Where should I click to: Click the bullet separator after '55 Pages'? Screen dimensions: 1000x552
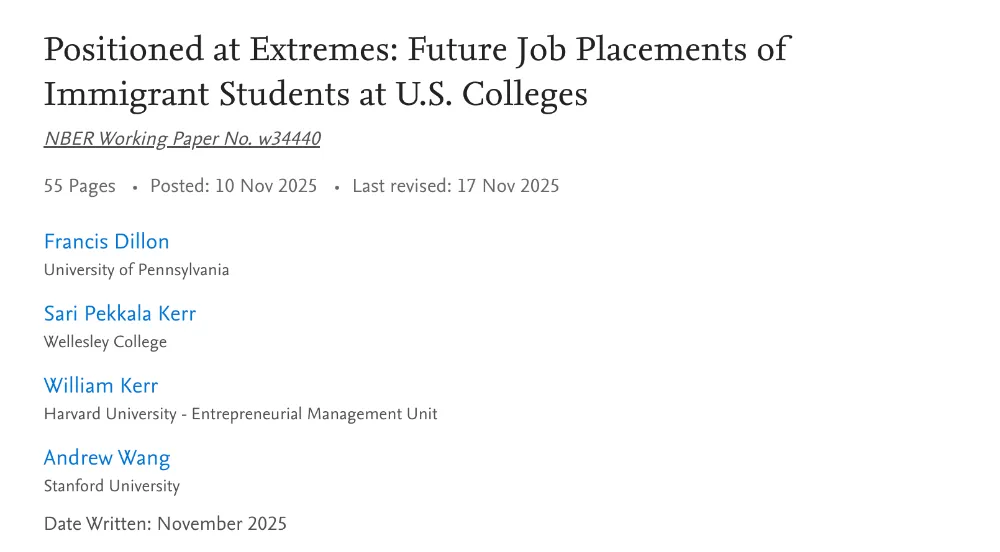[x=134, y=187]
